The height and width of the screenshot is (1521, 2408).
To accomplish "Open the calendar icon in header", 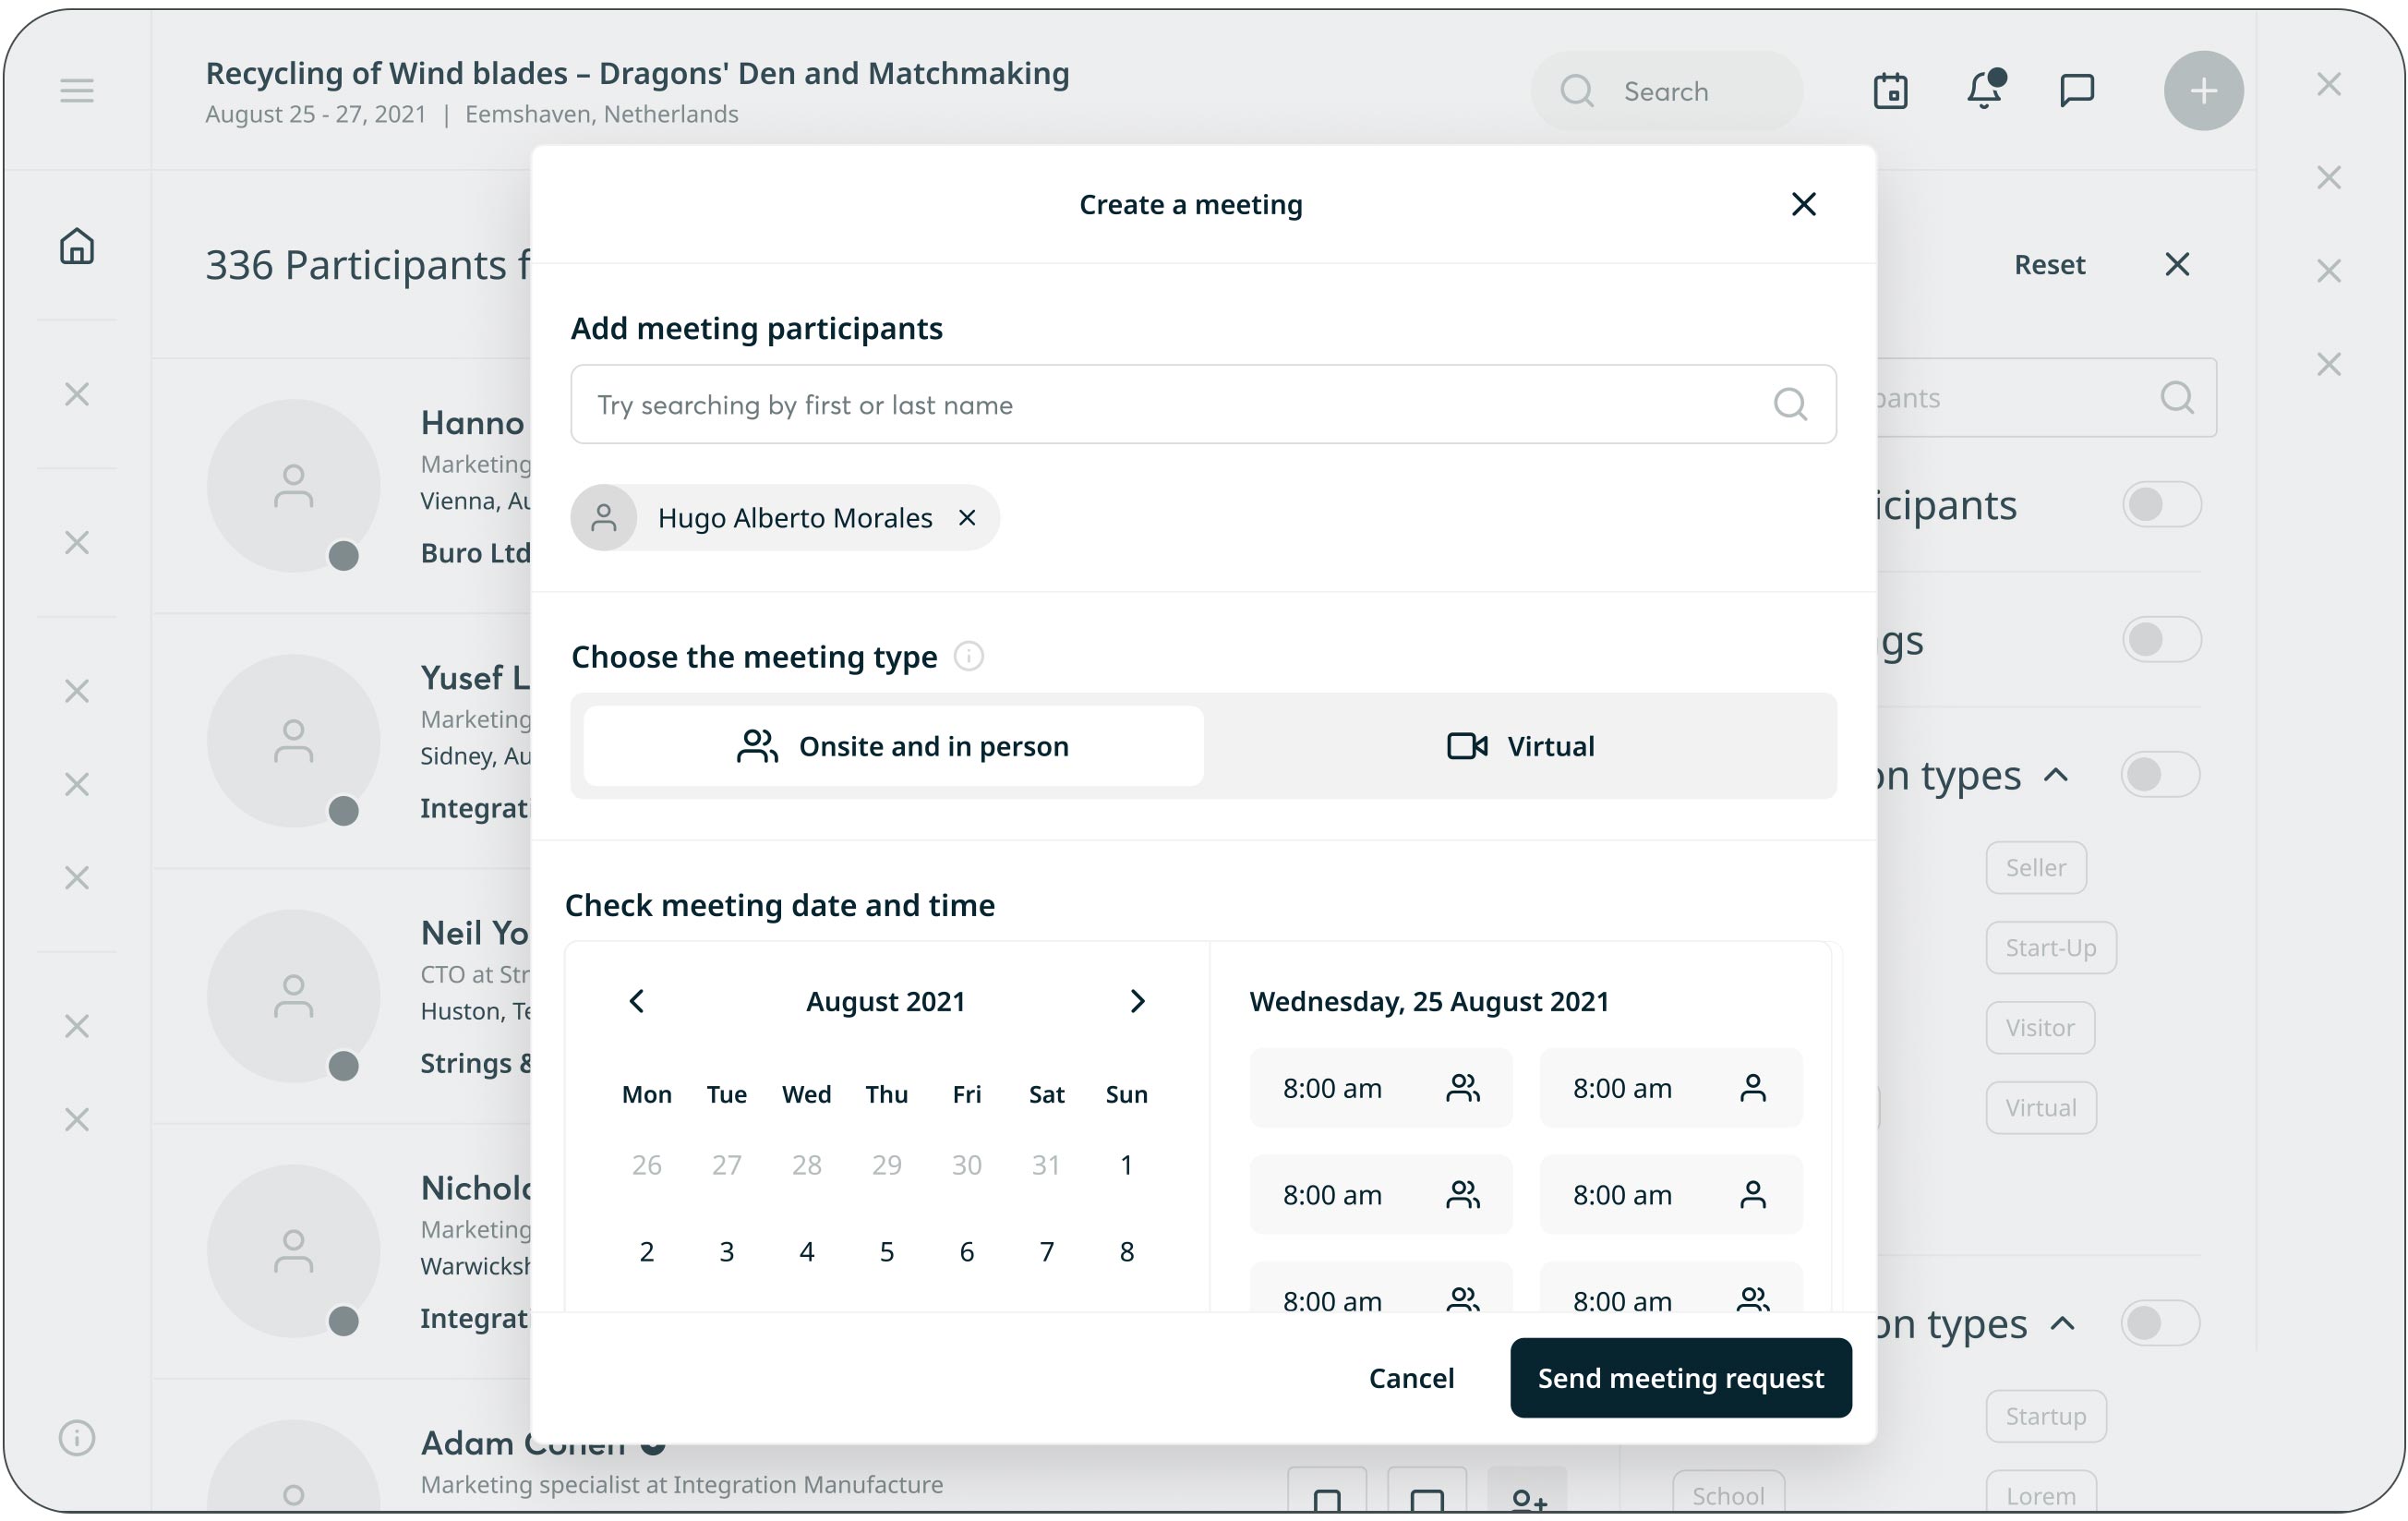I will pos(1890,91).
